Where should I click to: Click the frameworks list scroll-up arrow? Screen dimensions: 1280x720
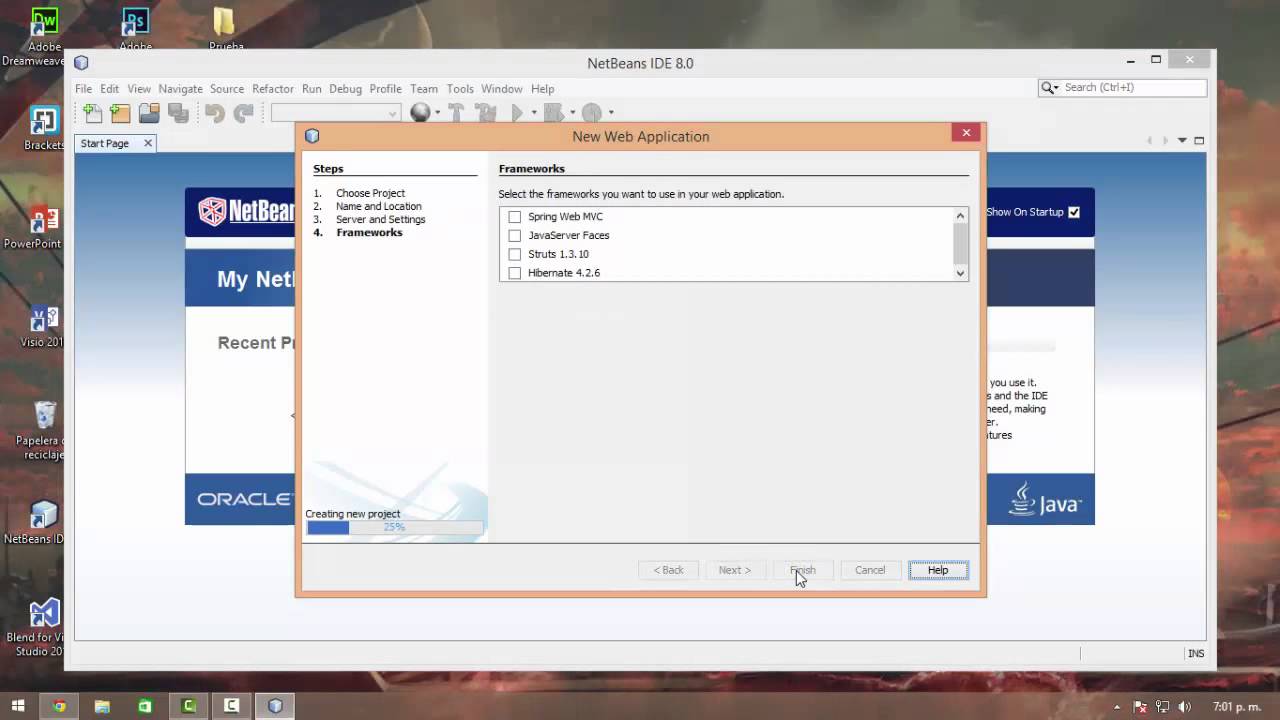960,216
